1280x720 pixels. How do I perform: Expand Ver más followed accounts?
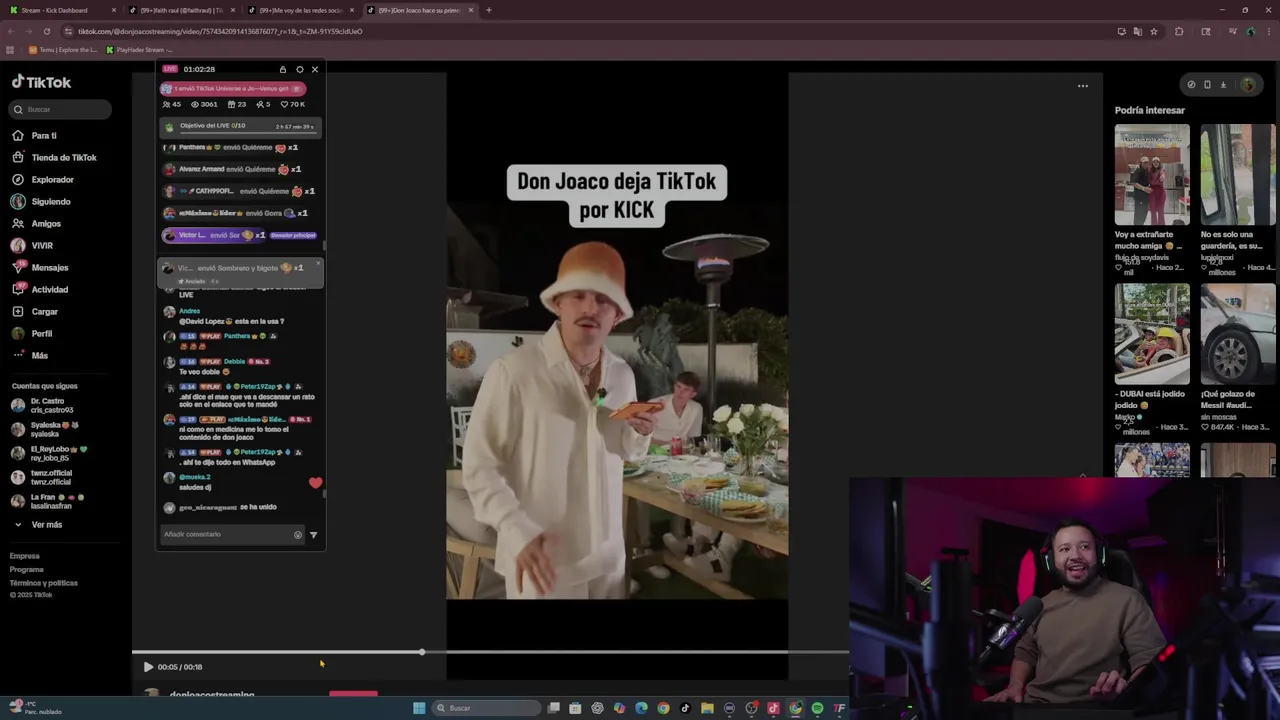(x=38, y=524)
